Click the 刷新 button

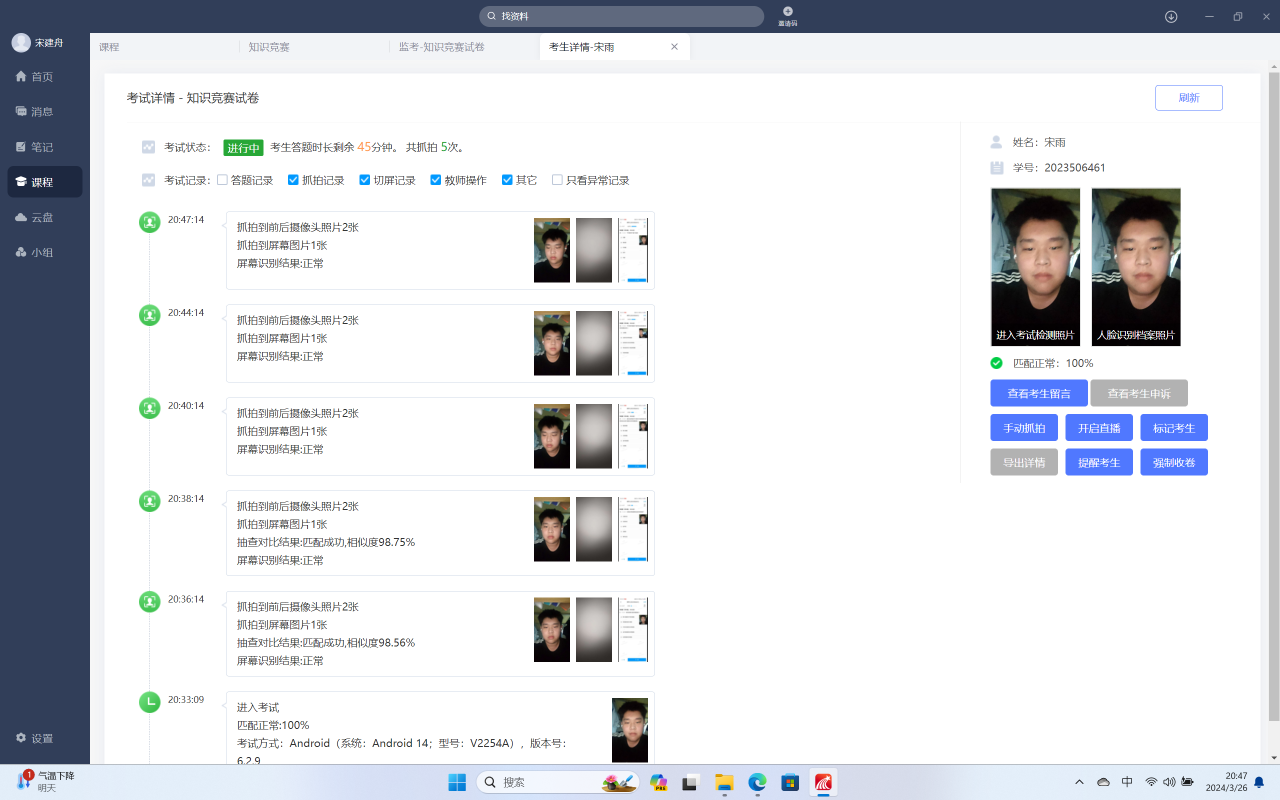pos(1189,98)
